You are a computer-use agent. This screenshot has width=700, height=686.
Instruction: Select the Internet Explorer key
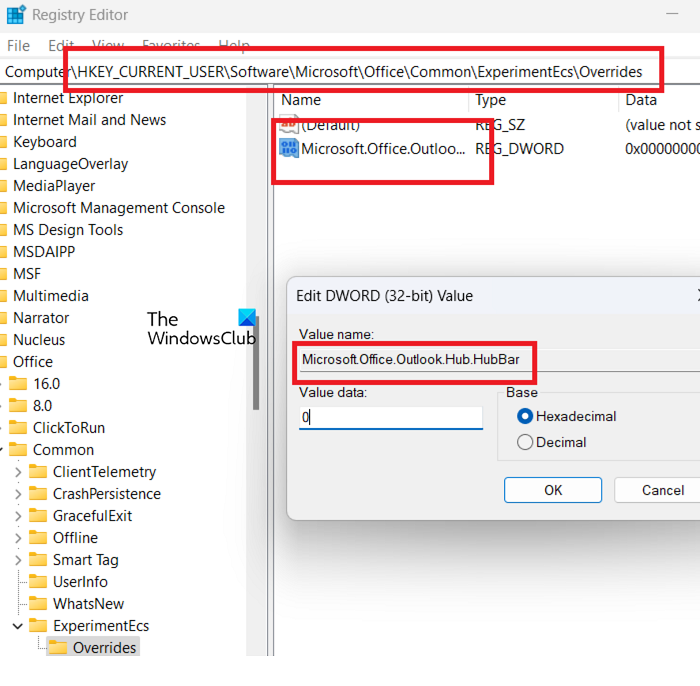[x=68, y=97]
